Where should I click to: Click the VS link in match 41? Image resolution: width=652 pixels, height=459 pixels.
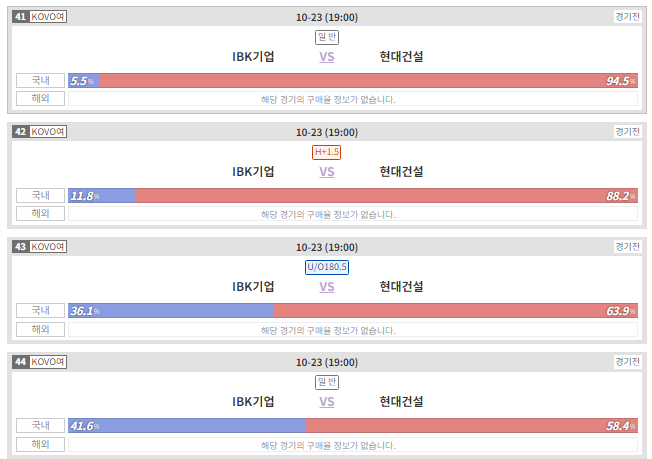[326, 57]
